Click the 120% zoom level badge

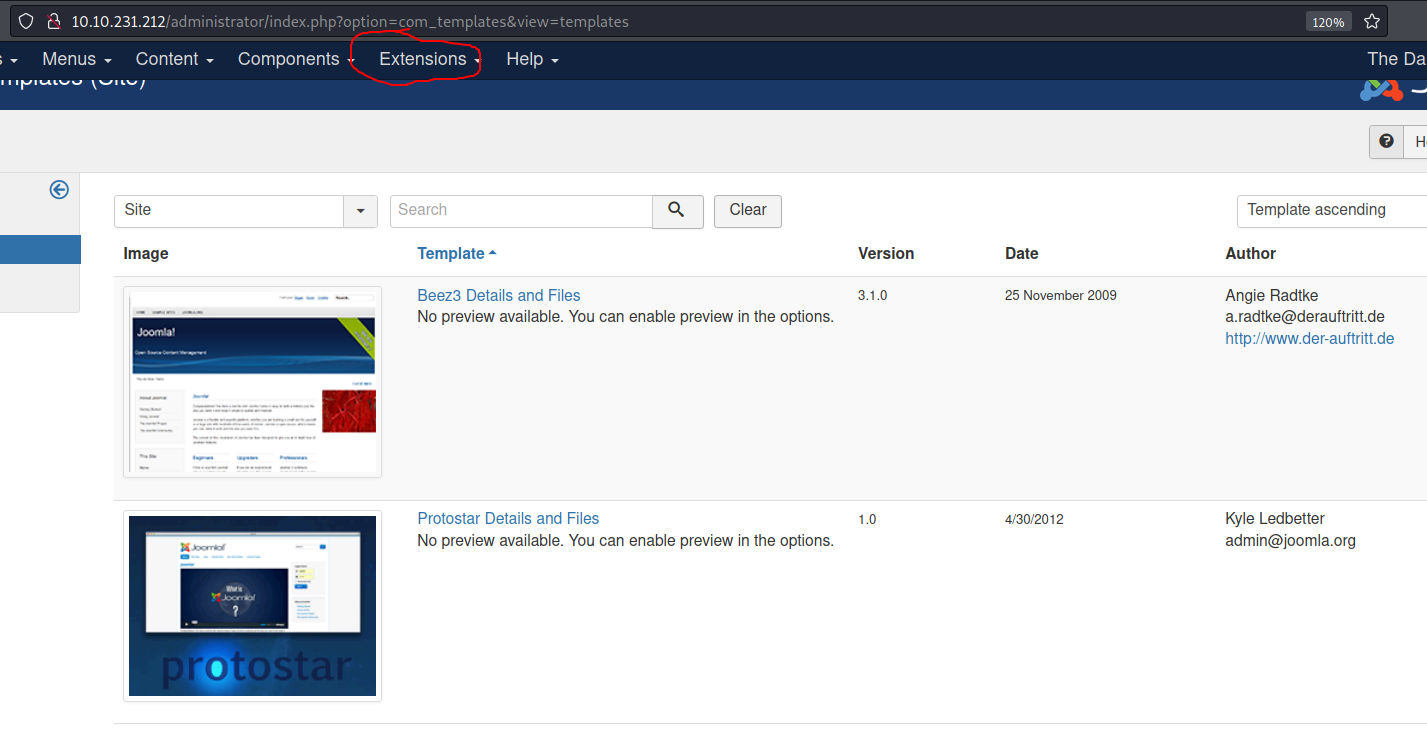1328,21
